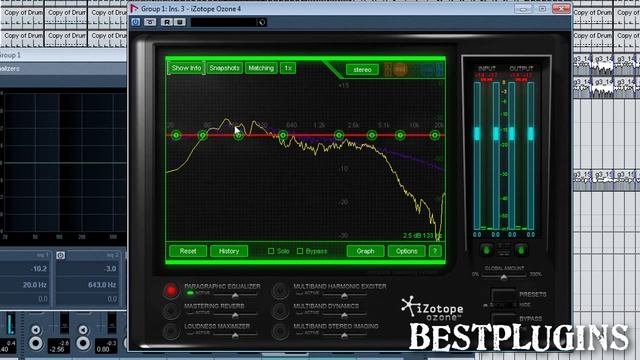640x360 pixels.
Task: Enable the Solo checkbox
Action: tap(271, 251)
